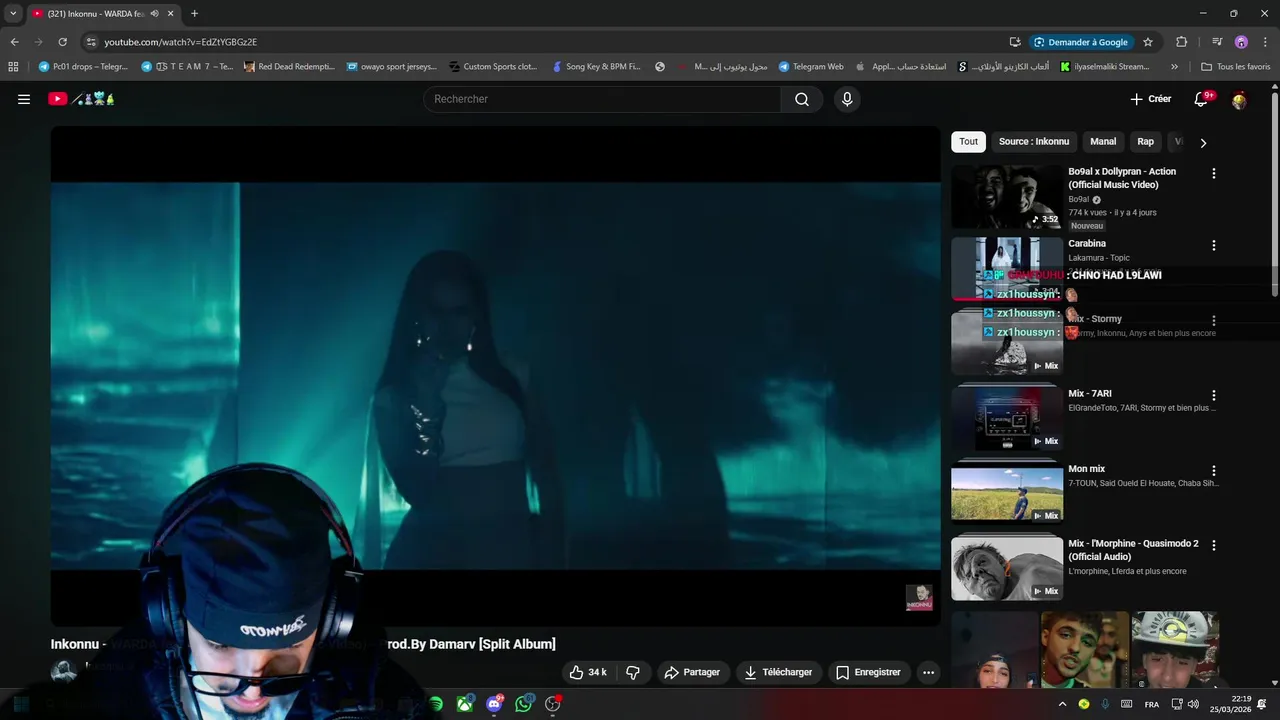The width and height of the screenshot is (1280, 720).
Task: Submit search with magnifier icon
Action: coord(802,99)
